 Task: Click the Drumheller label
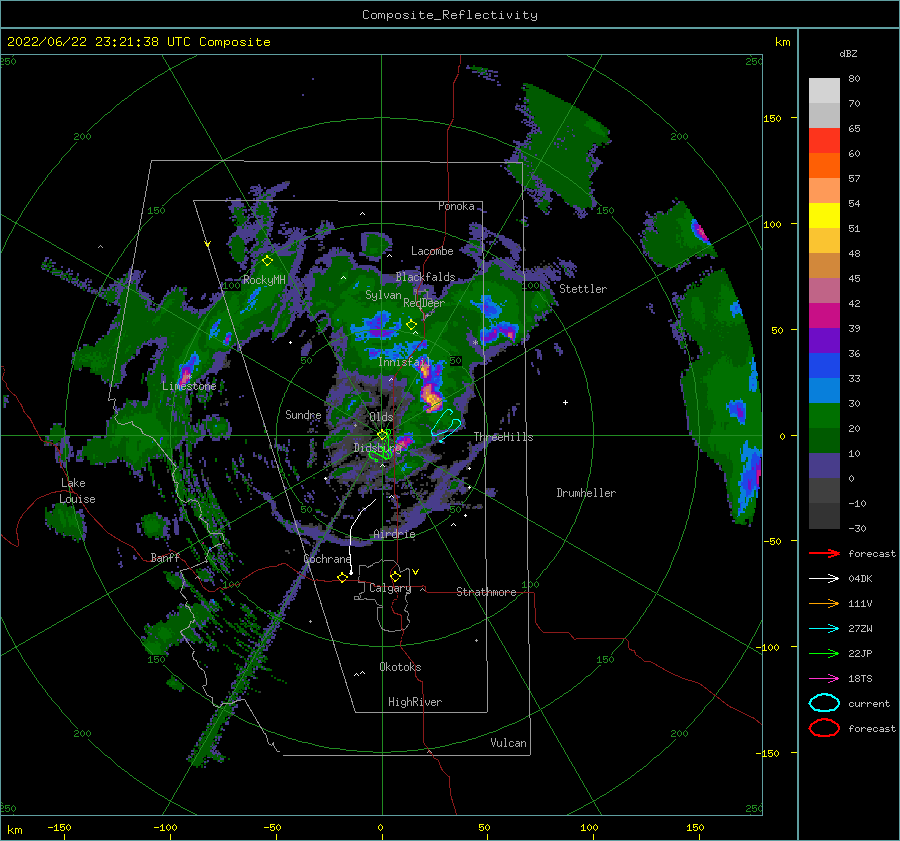coord(586,493)
